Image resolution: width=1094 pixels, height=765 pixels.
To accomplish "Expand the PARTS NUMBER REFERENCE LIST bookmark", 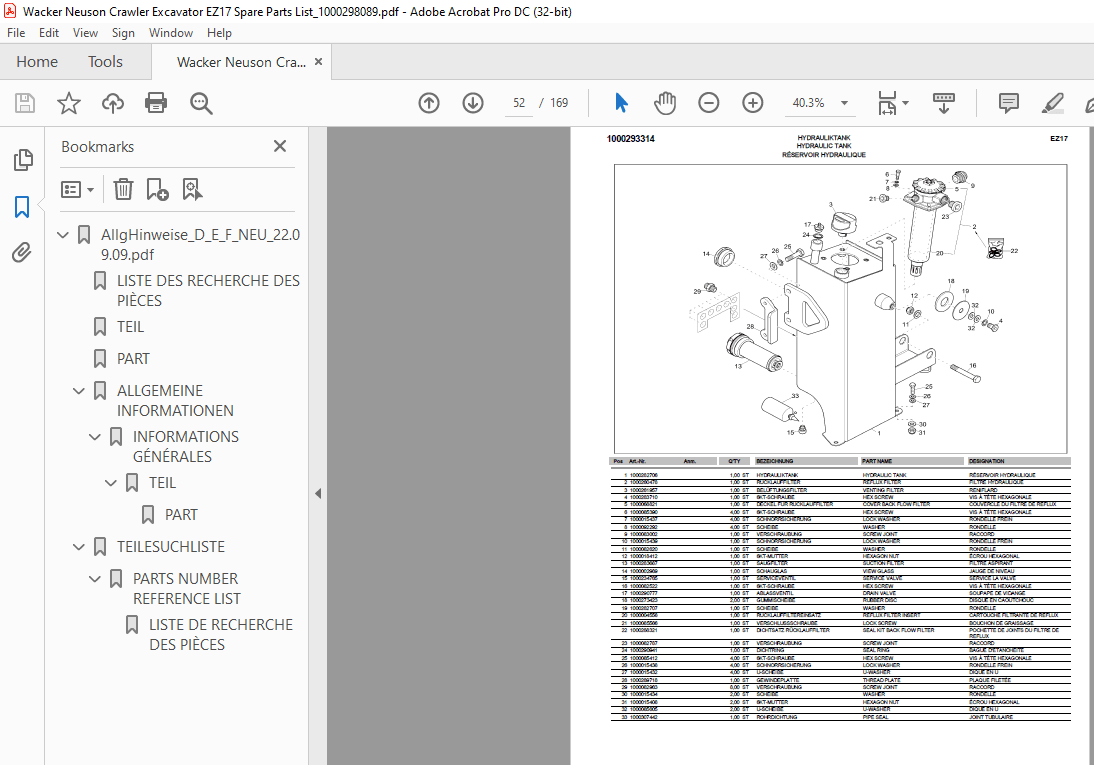I will click(x=94, y=578).
